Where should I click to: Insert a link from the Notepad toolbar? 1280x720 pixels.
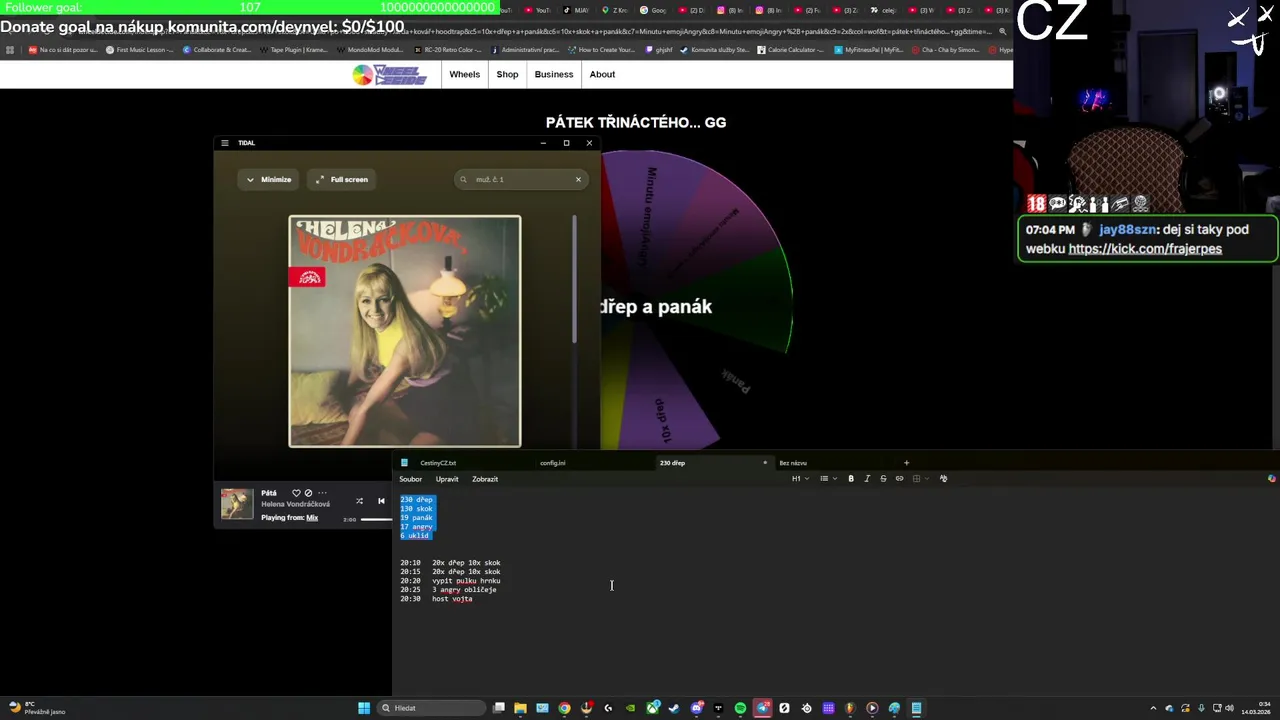click(x=899, y=479)
